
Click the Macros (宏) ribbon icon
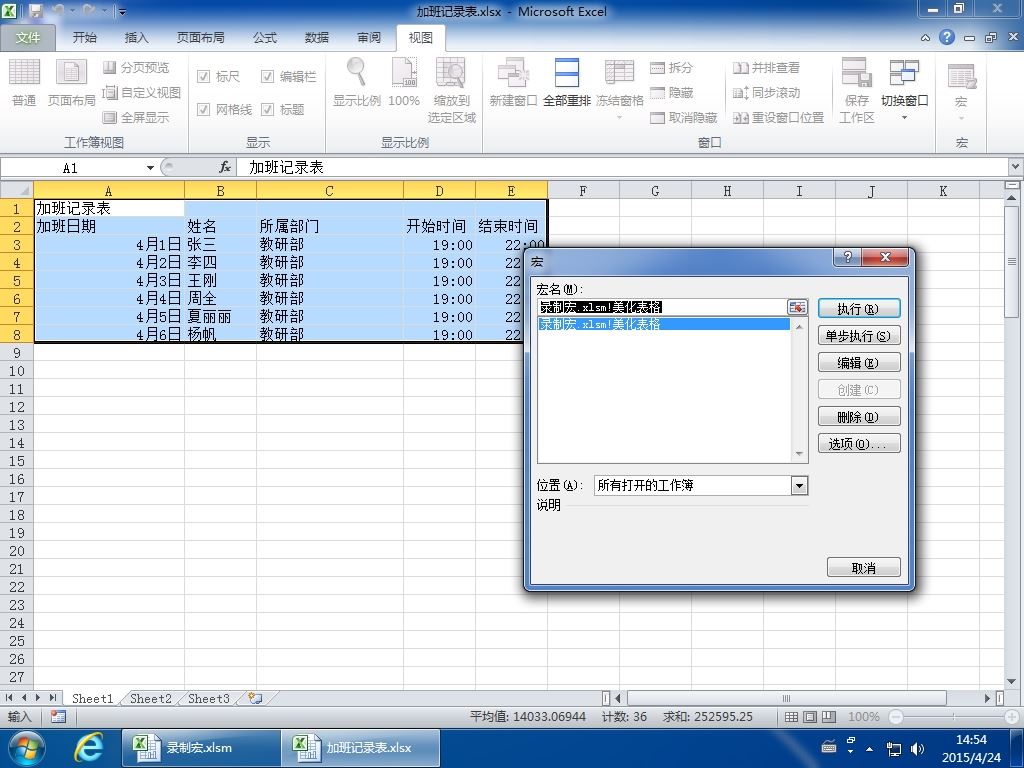961,90
